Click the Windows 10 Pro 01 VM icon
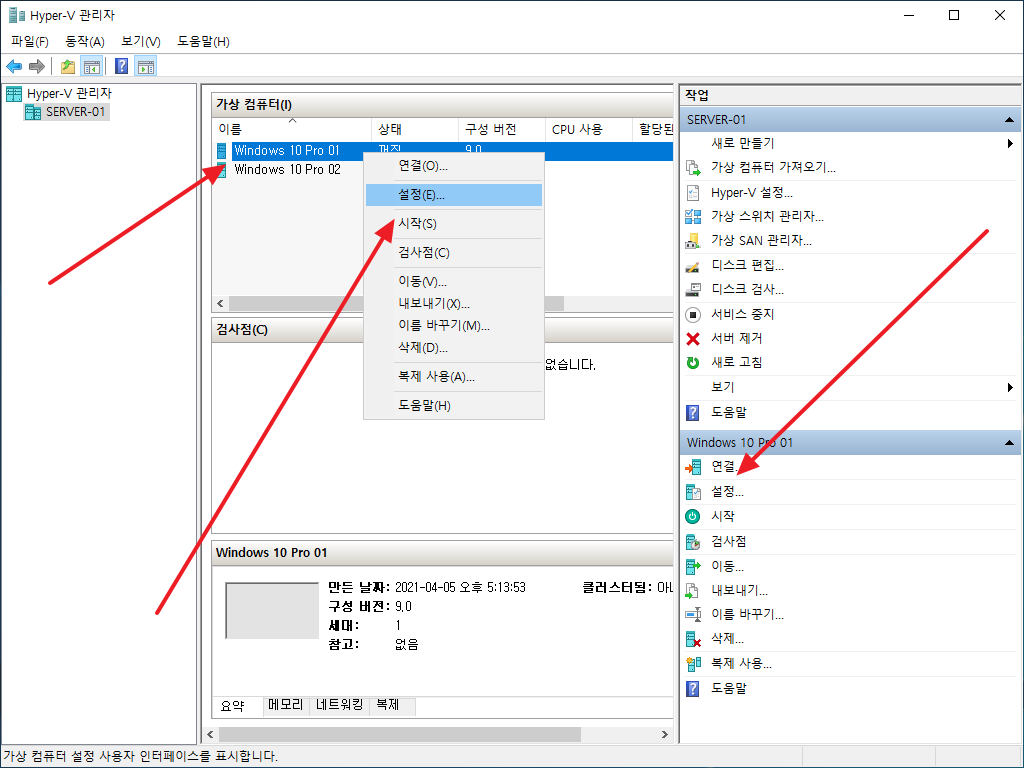 coord(221,151)
